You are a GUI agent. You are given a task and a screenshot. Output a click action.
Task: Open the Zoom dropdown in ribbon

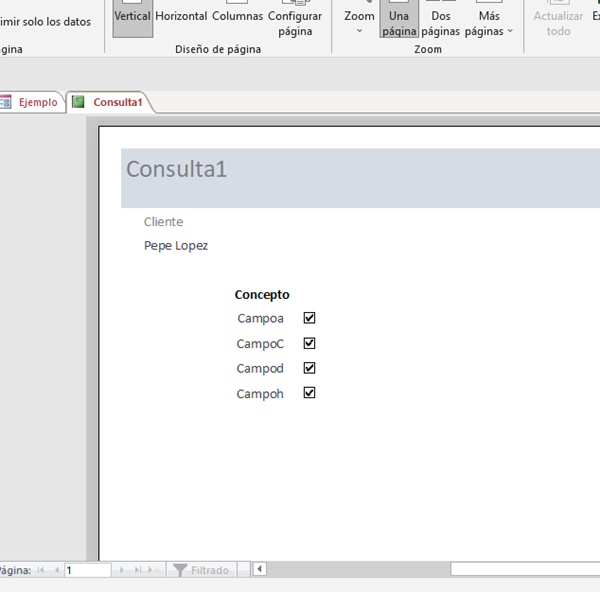coord(359,18)
